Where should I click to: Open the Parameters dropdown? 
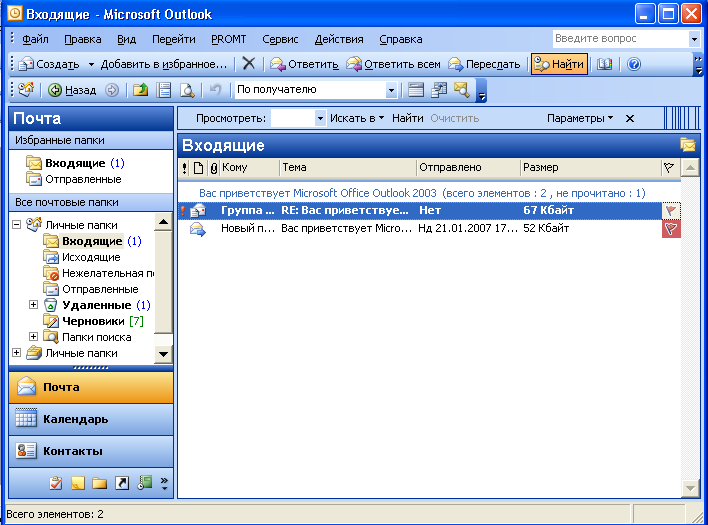pyautogui.click(x=580, y=118)
